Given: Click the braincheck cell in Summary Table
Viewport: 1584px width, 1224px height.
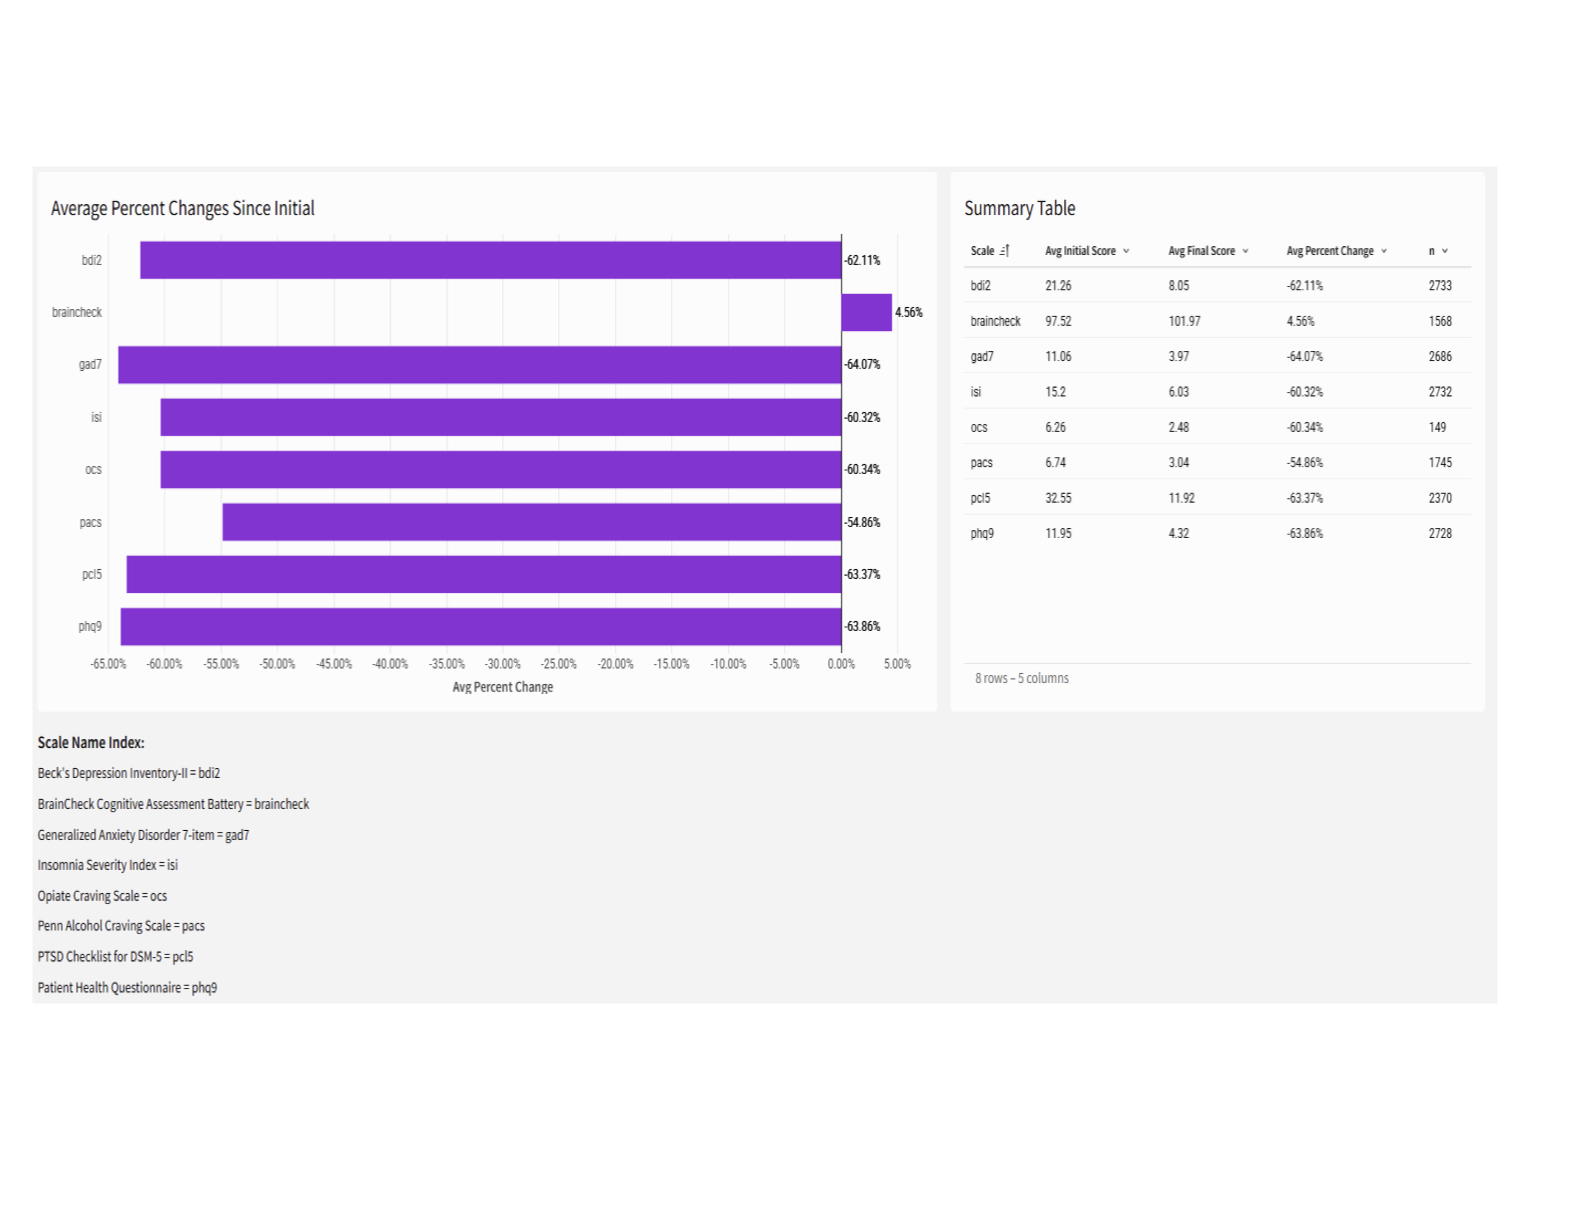Looking at the screenshot, I should click(x=995, y=321).
